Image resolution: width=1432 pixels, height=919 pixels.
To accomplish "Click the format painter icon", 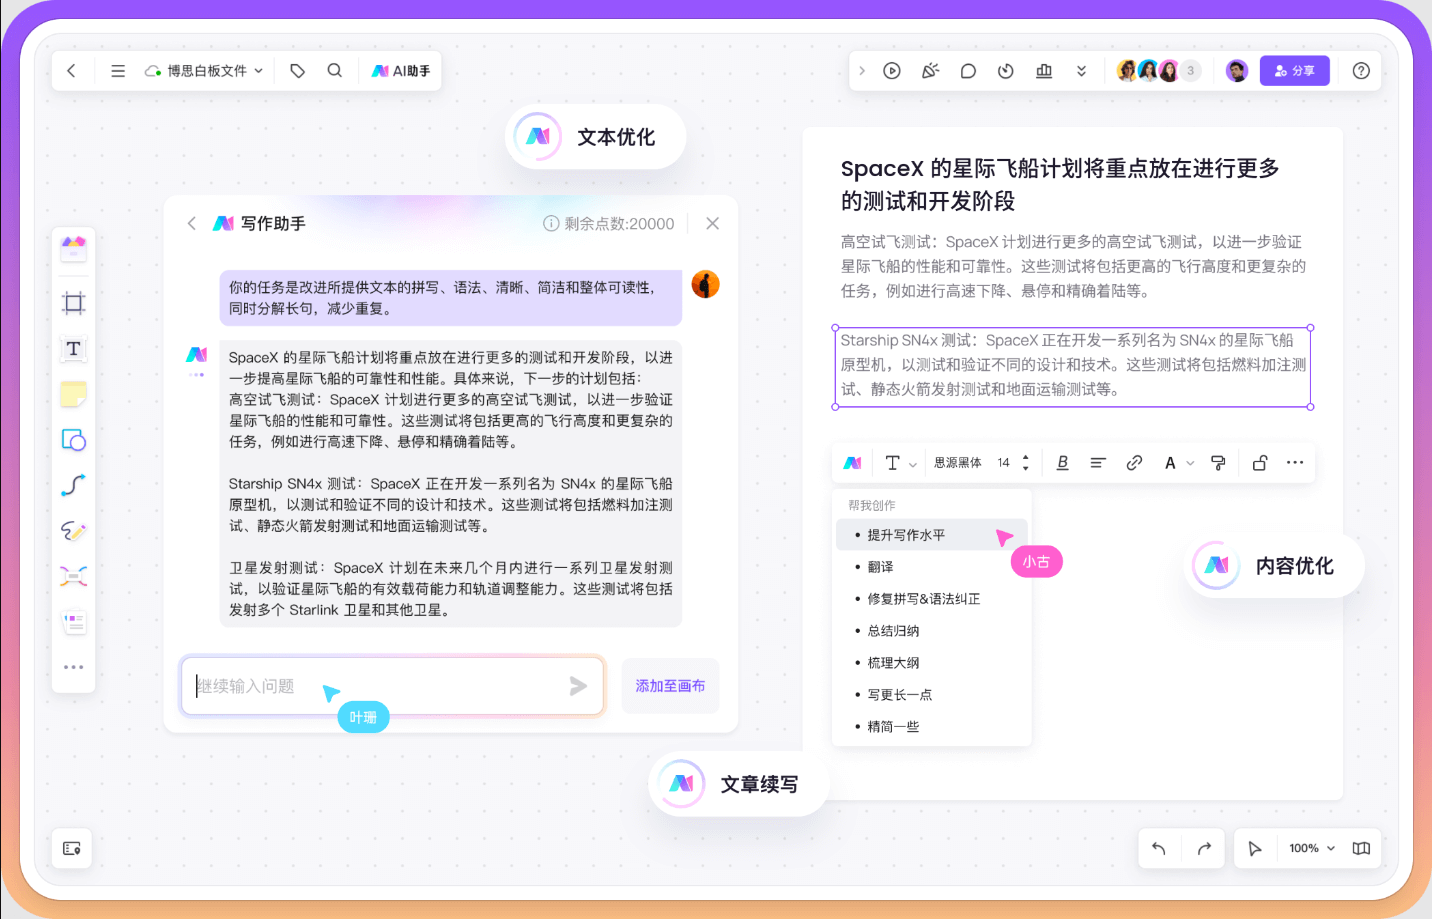I will tap(1218, 463).
